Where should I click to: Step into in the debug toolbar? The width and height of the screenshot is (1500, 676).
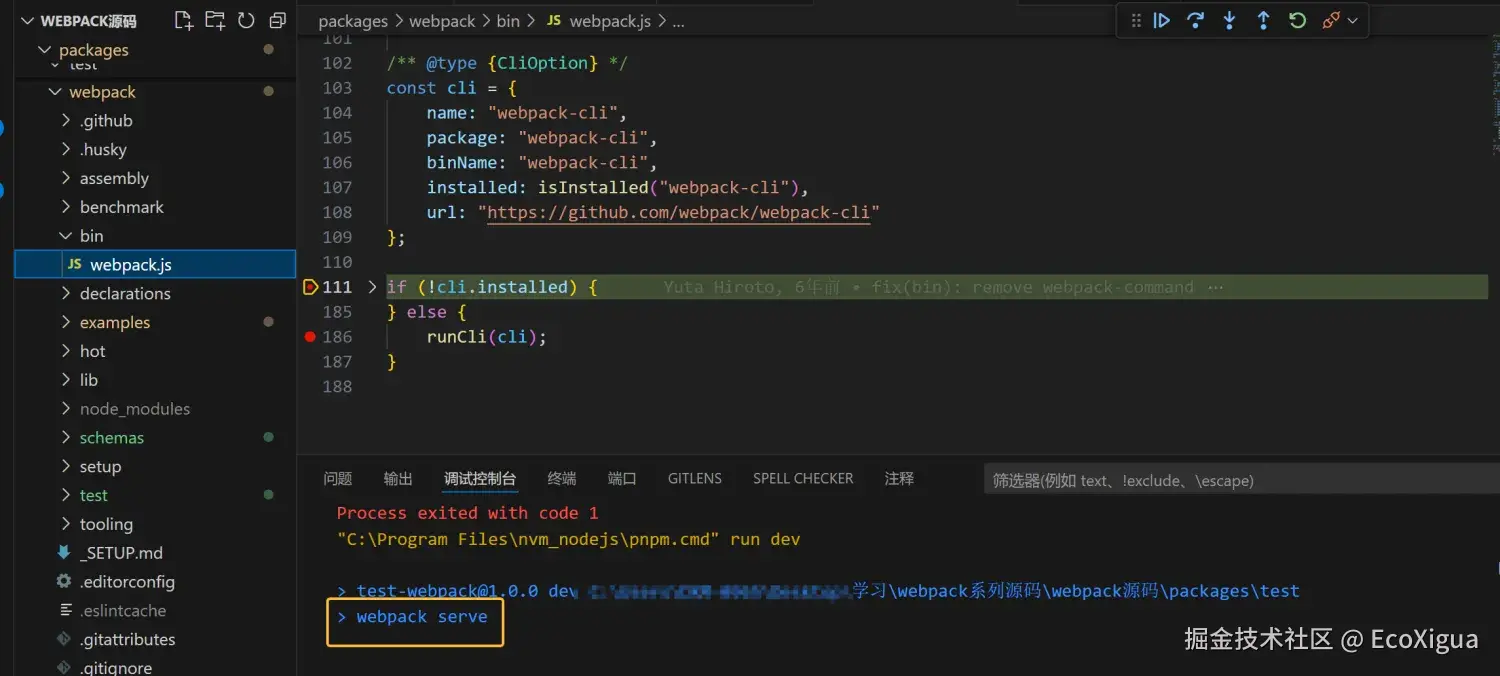pos(1229,20)
